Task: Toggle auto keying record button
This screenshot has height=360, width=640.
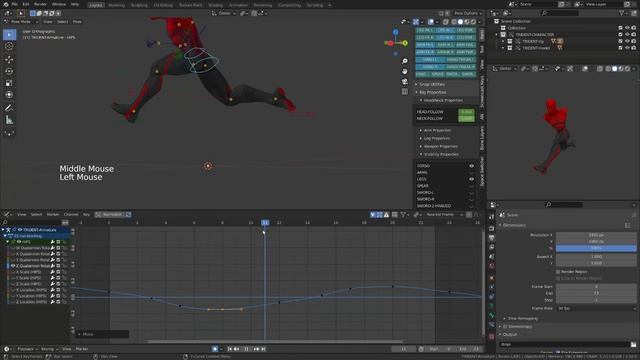Action: 215,349
